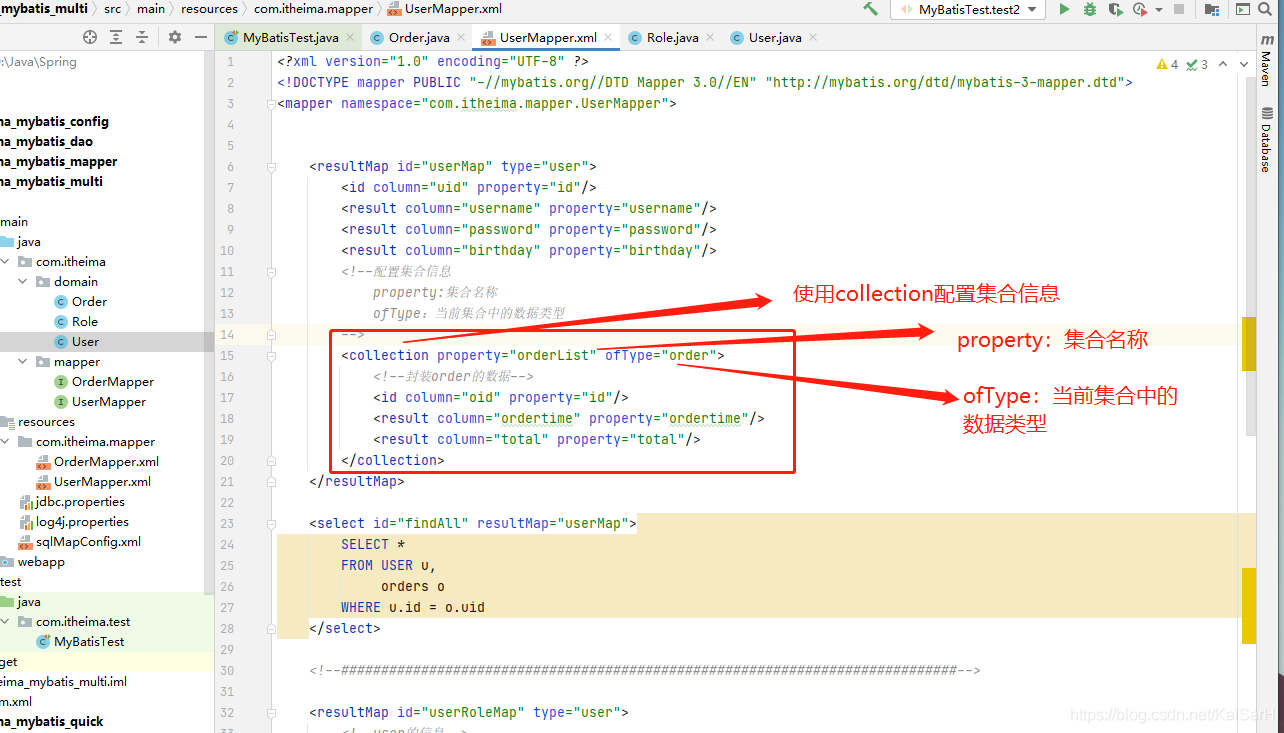Open project view settings gear
1284x733 pixels.
coord(175,37)
